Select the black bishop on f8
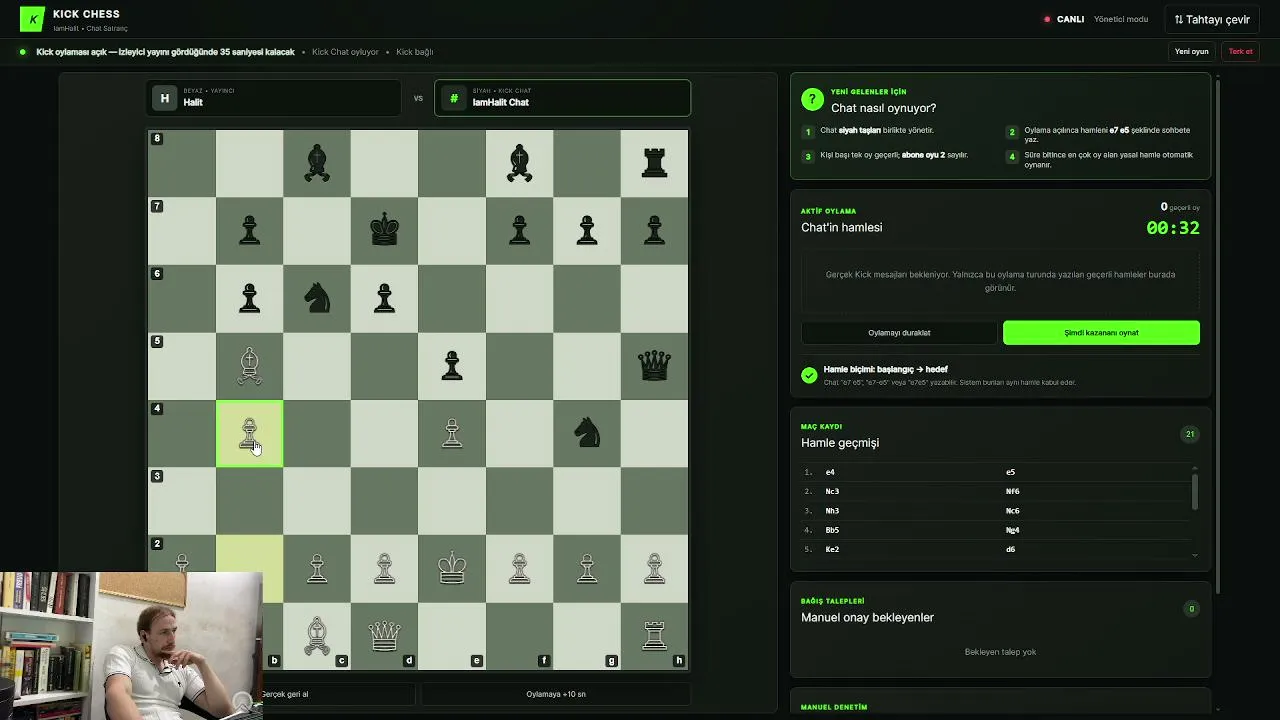 [x=519, y=163]
